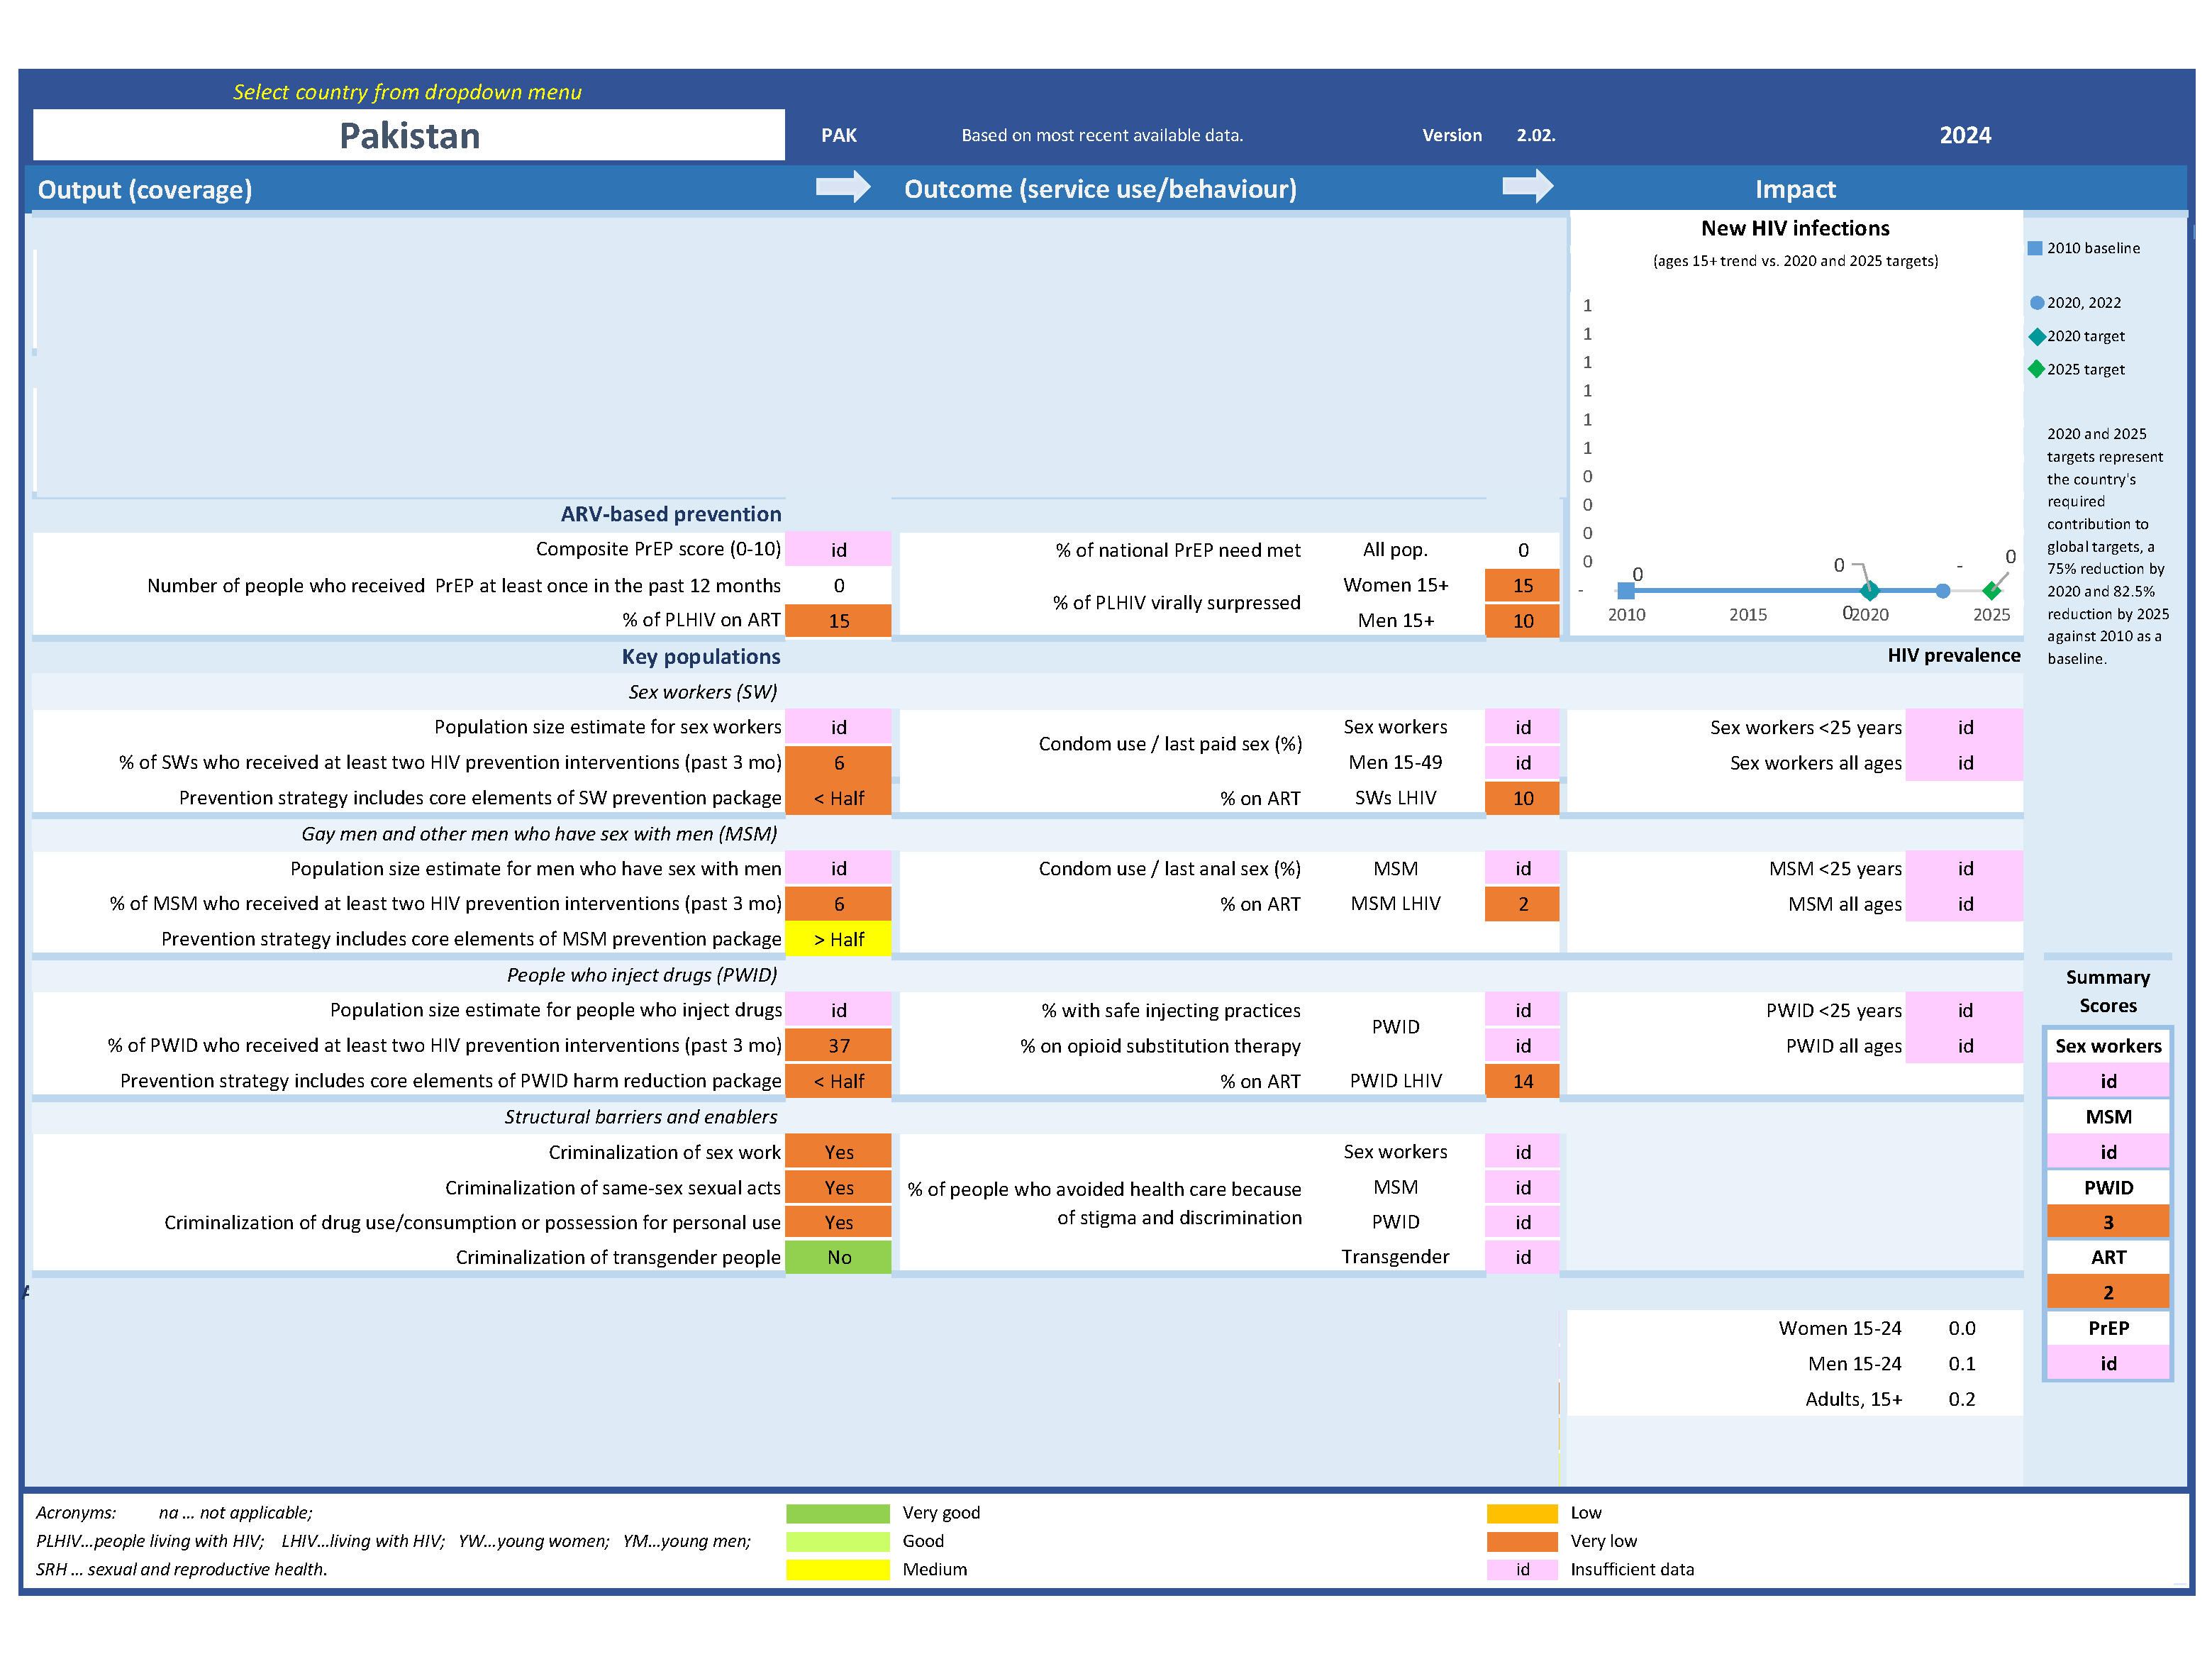2212x1659 pixels.
Task: Select the version number 2.02.
Action: pos(1536,135)
